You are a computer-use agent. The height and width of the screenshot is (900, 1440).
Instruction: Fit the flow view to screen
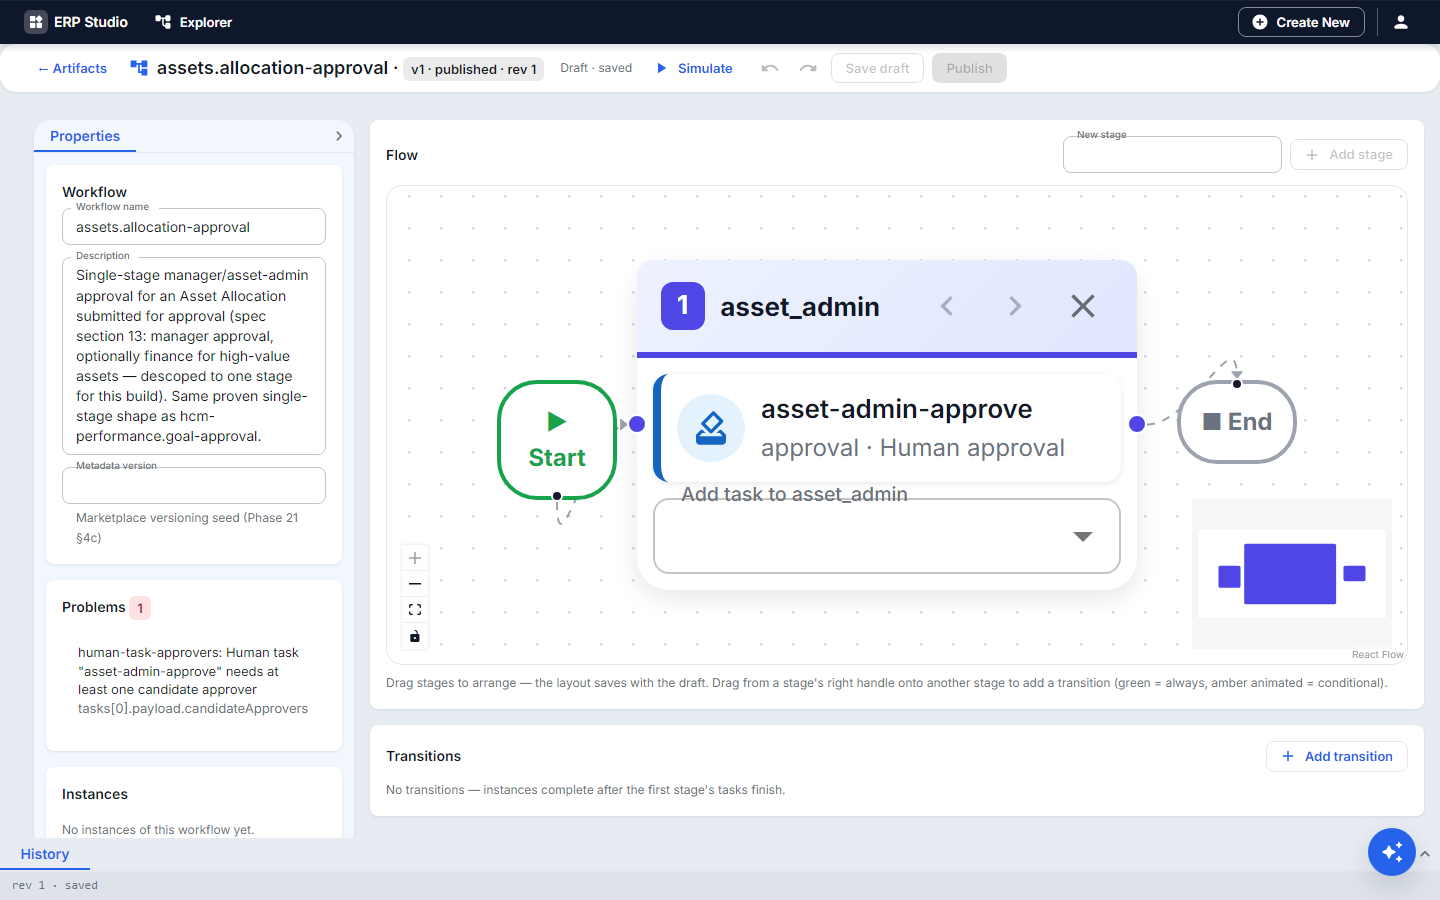click(x=415, y=610)
